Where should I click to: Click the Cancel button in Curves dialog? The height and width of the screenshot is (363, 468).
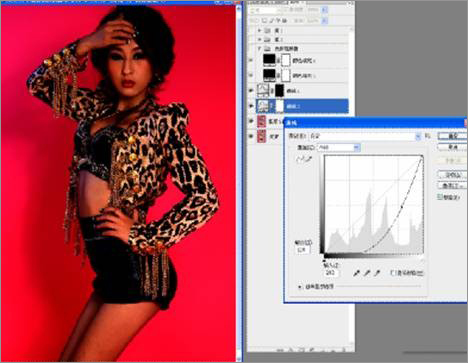tap(452, 147)
